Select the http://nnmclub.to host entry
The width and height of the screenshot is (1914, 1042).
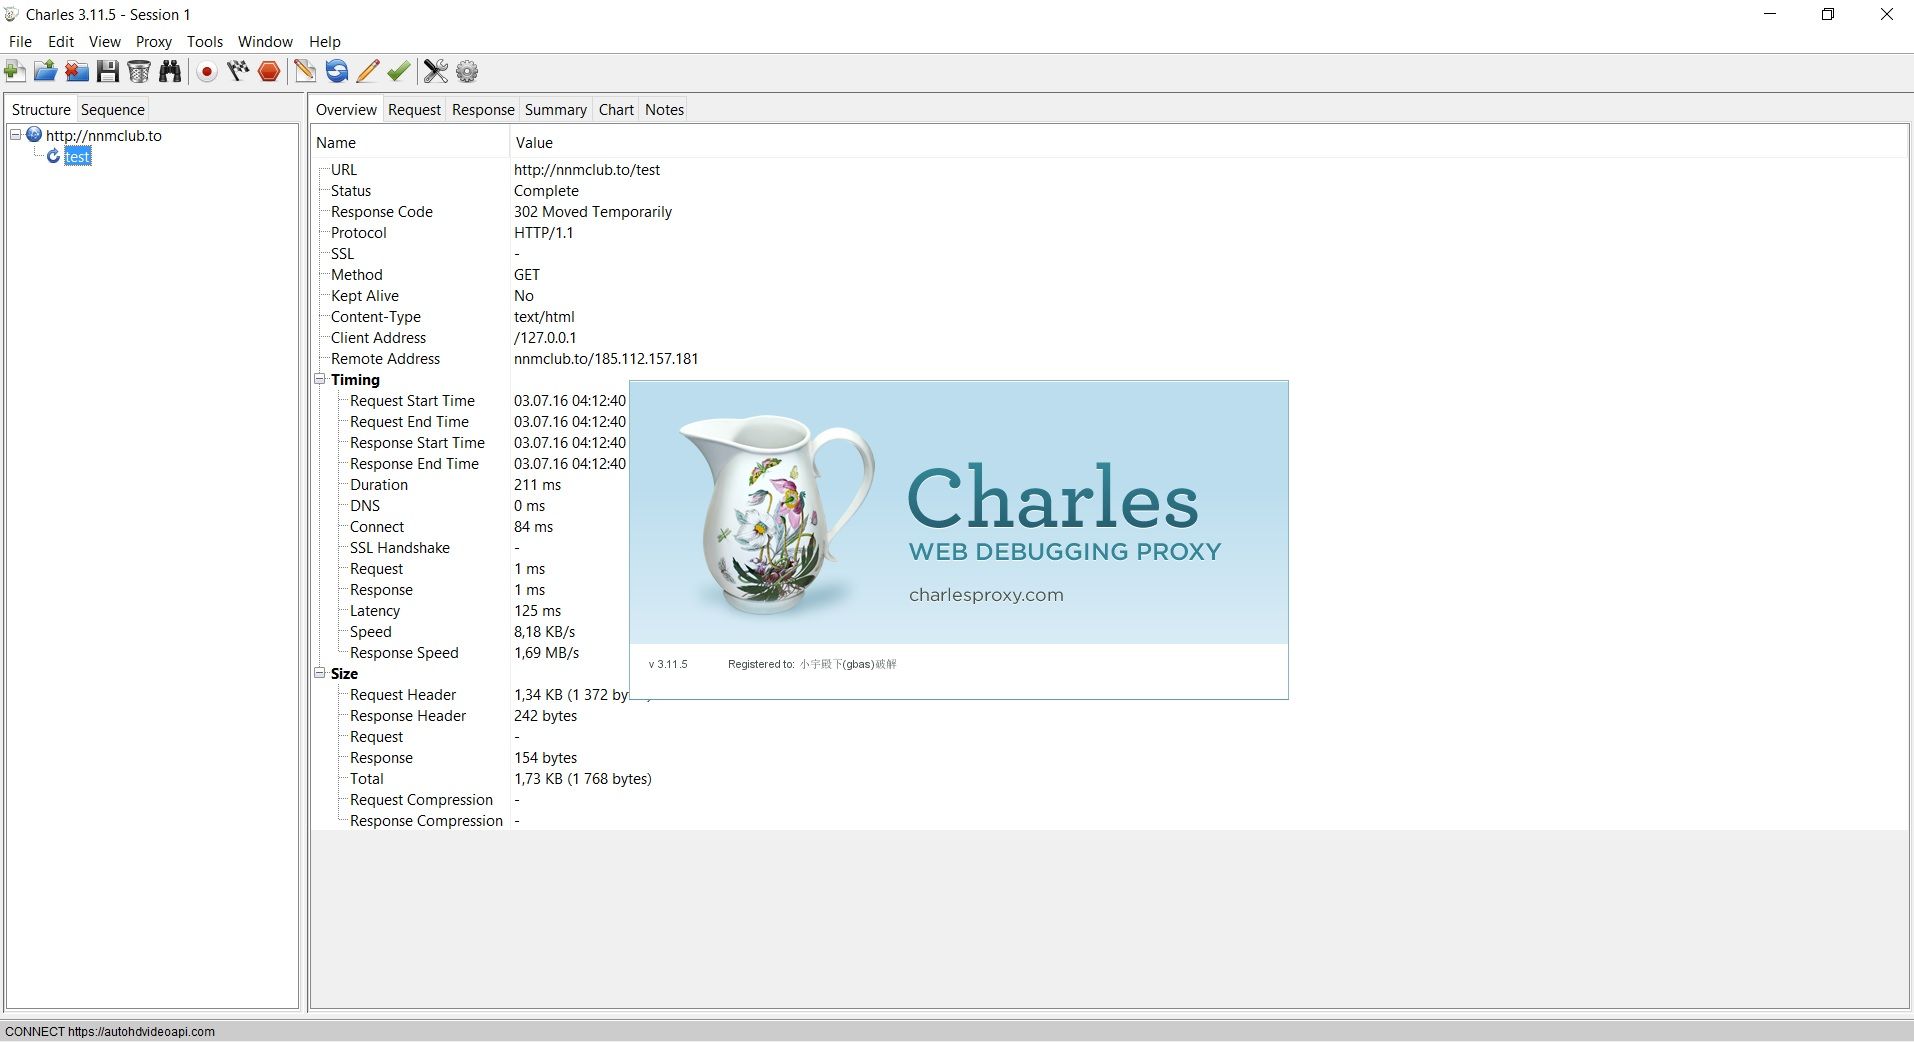click(x=104, y=135)
